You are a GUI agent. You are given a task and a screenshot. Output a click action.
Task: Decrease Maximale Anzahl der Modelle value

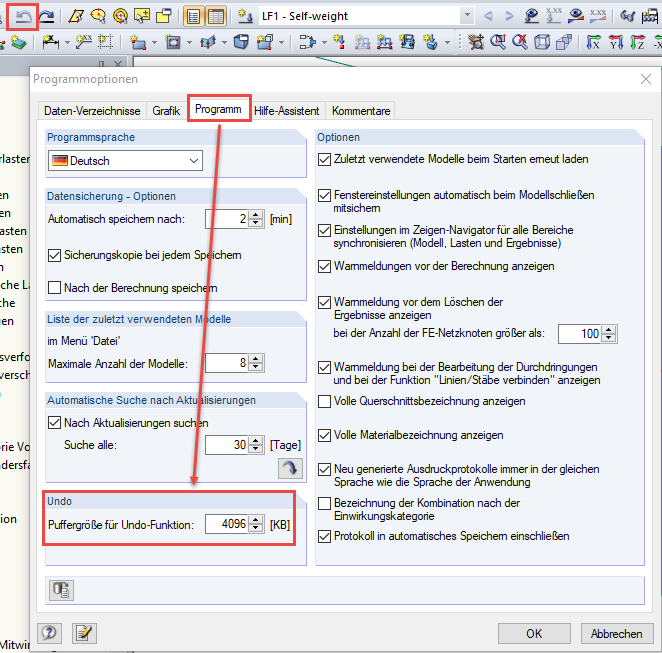pyautogui.click(x=255, y=367)
